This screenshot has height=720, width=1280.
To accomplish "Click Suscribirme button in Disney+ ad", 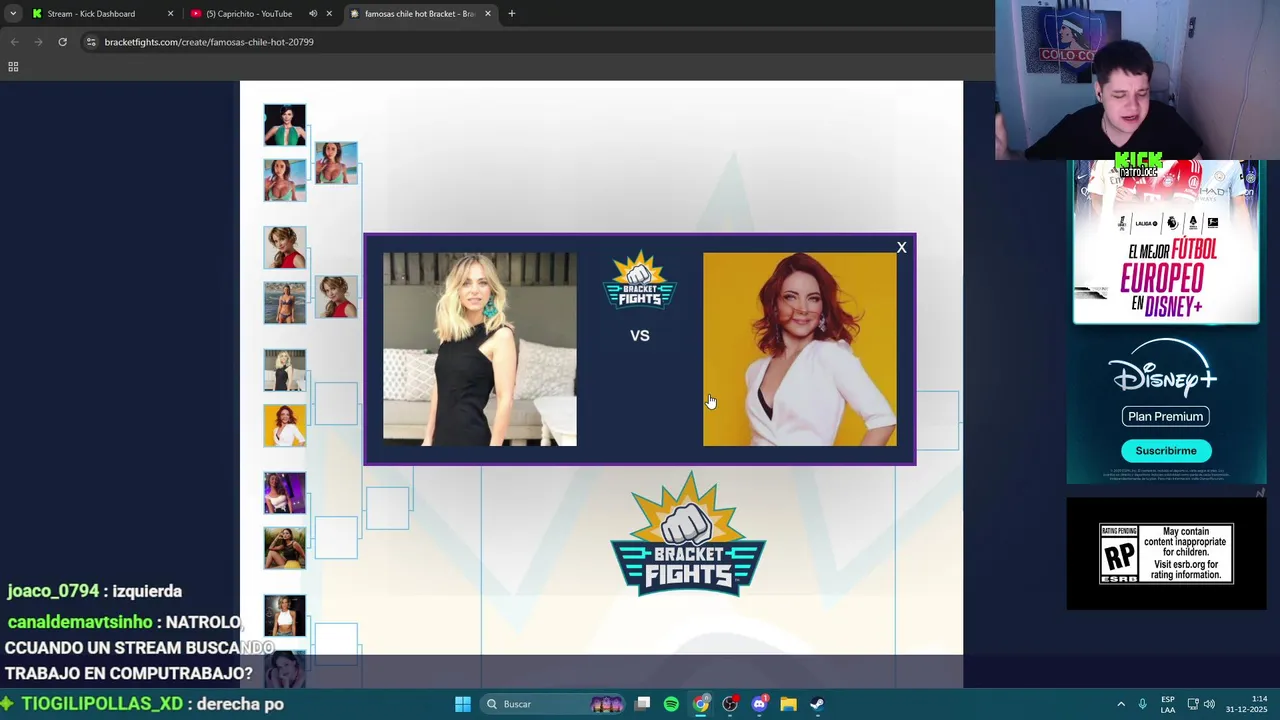I will (x=1166, y=451).
